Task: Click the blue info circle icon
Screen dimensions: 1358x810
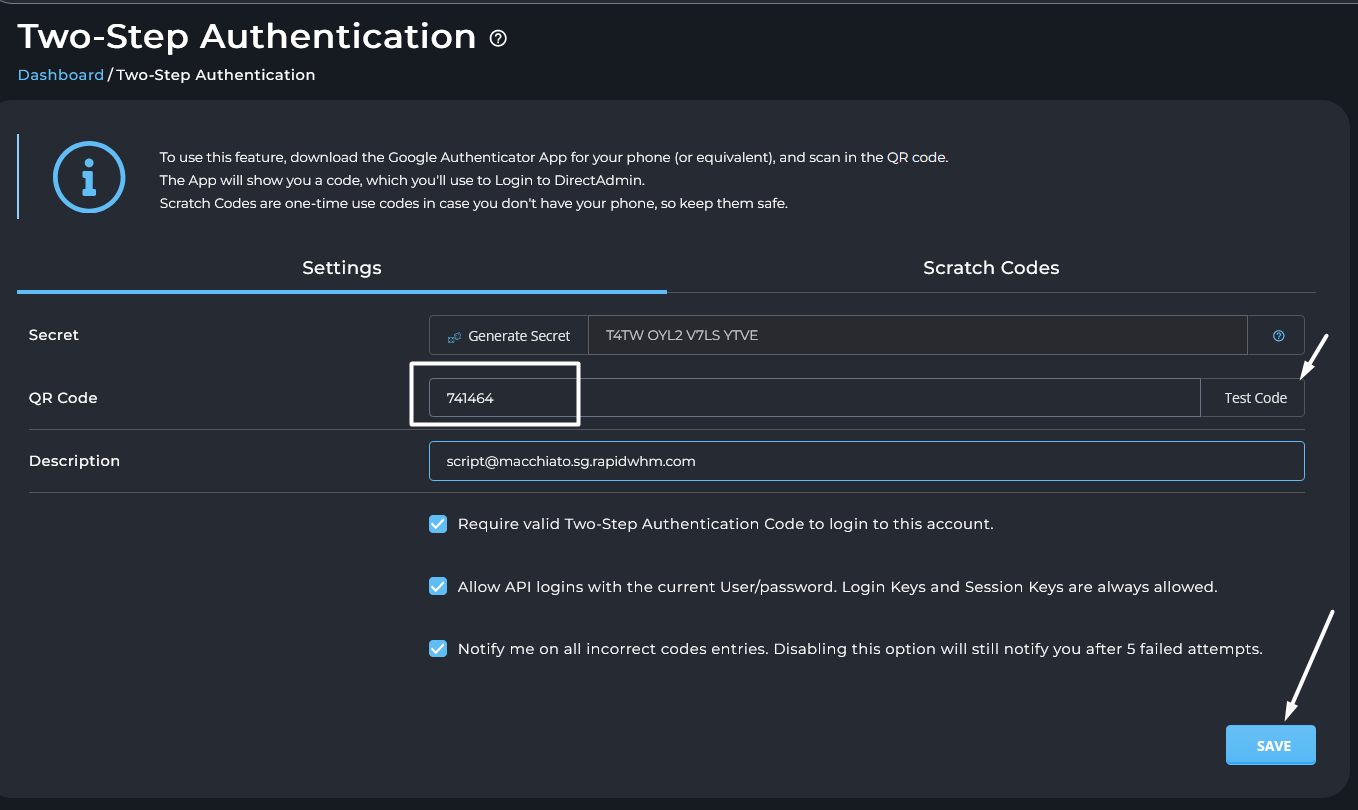Action: [x=89, y=176]
